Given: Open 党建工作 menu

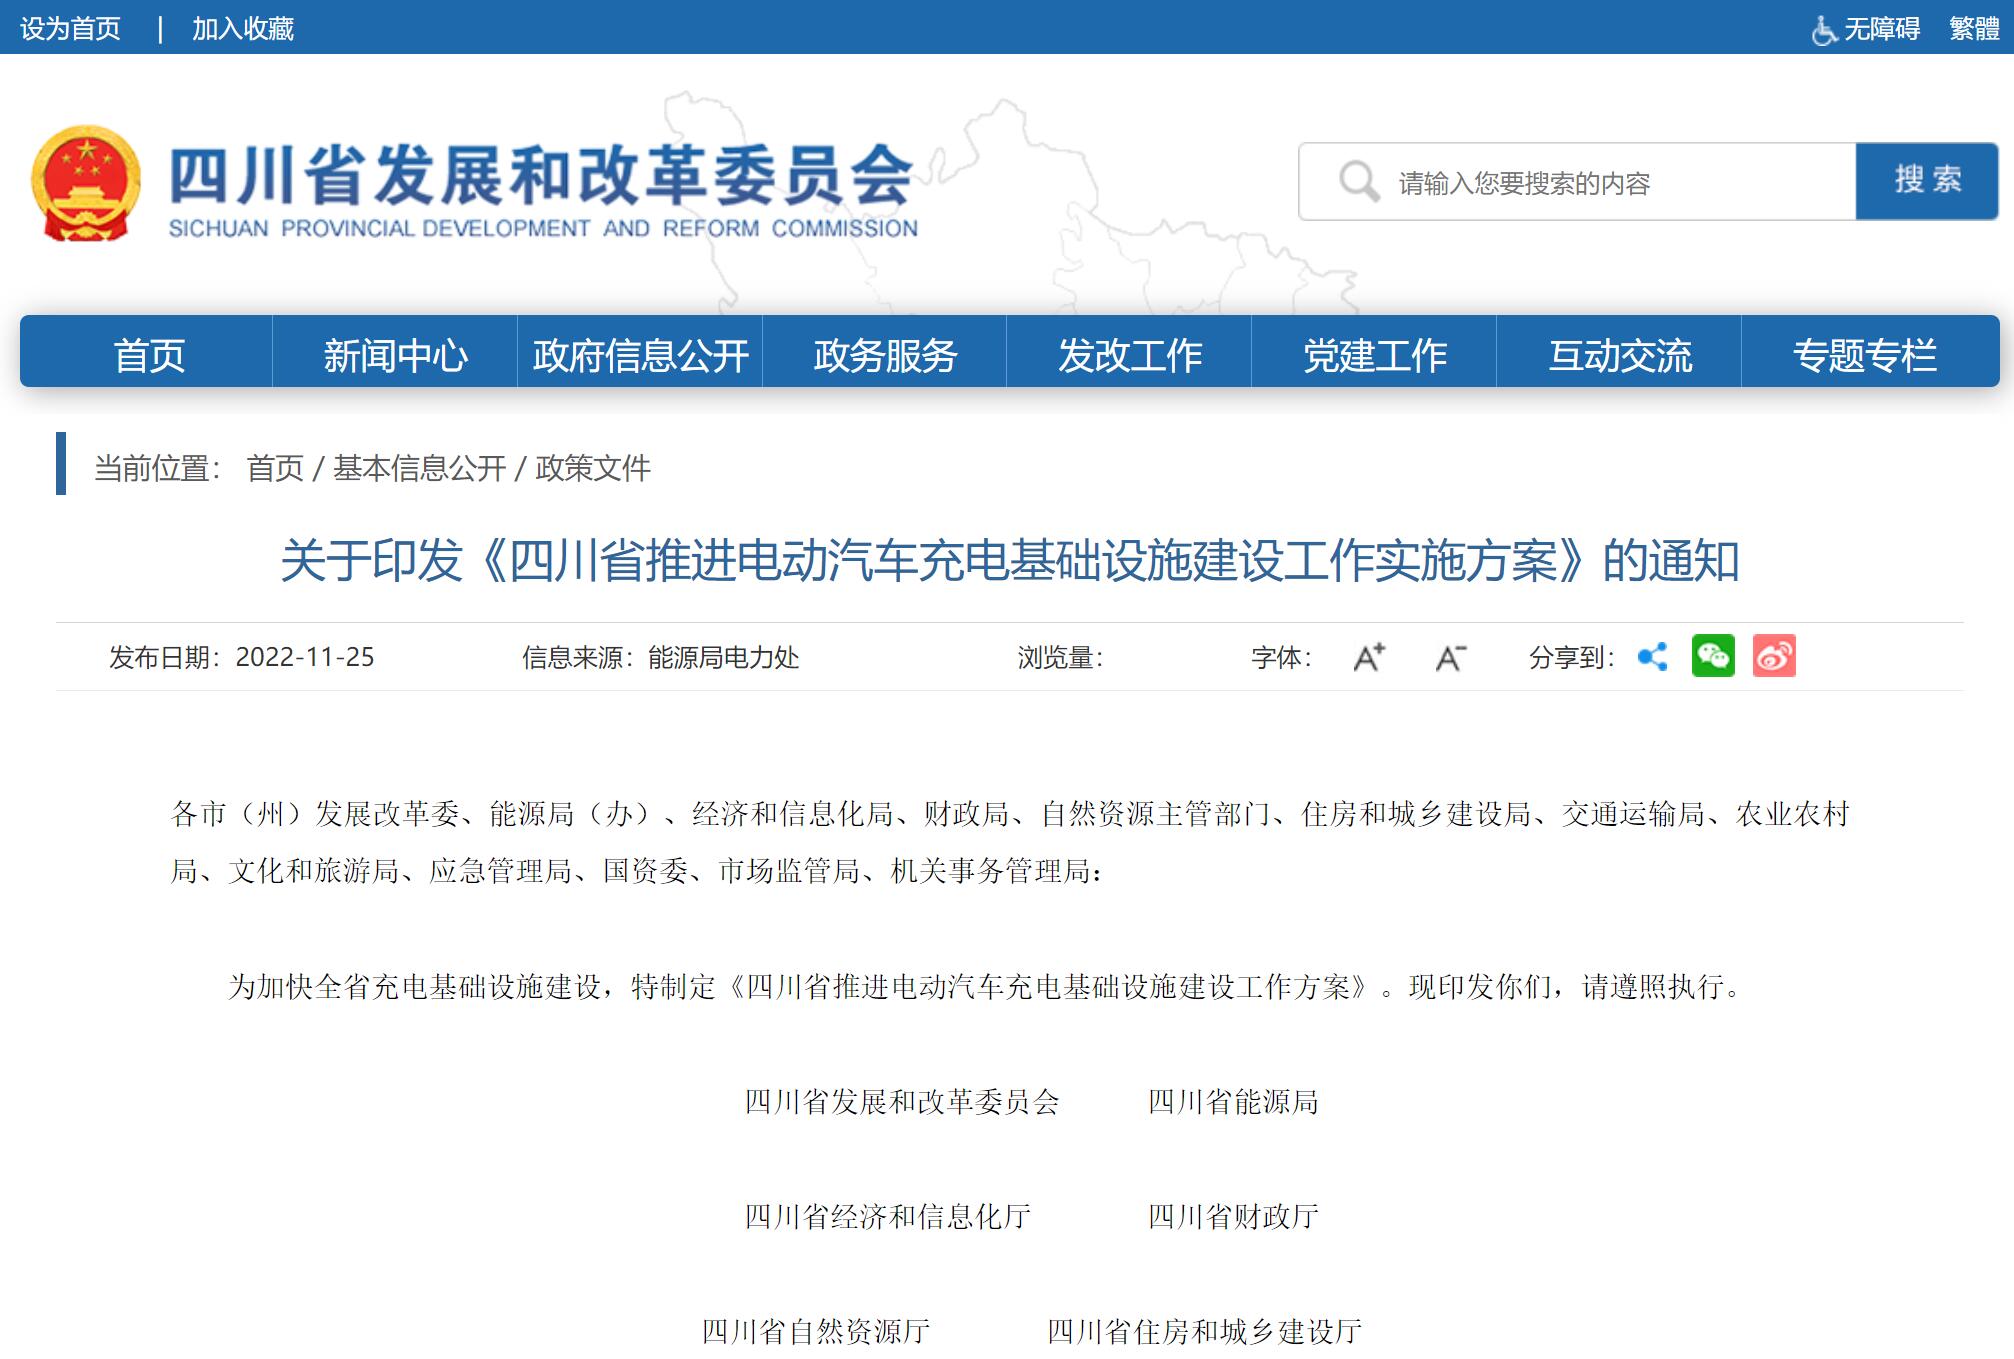Looking at the screenshot, I should click(x=1375, y=355).
